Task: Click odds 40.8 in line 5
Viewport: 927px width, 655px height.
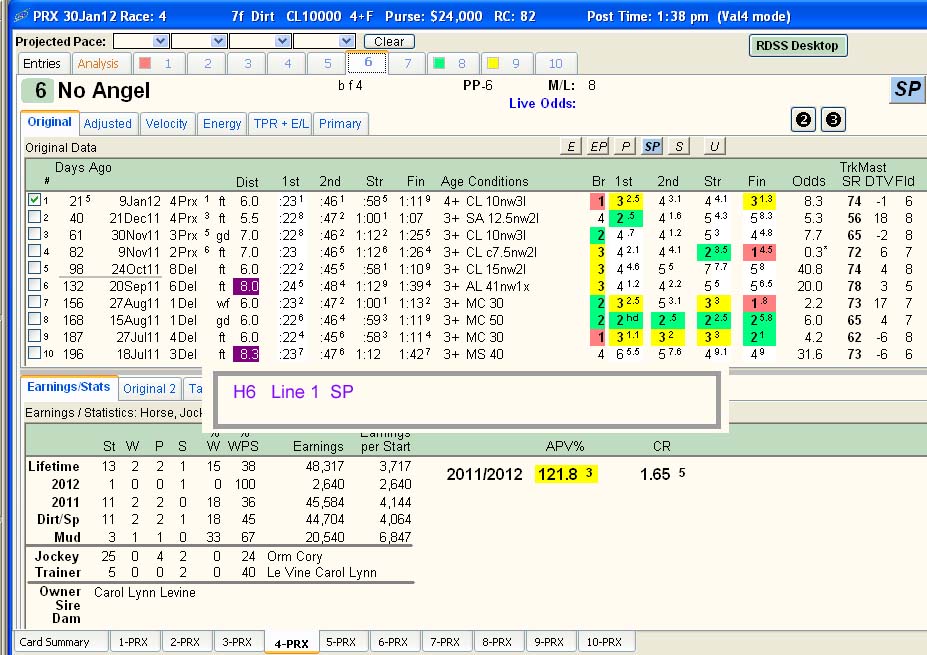Action: (x=810, y=270)
